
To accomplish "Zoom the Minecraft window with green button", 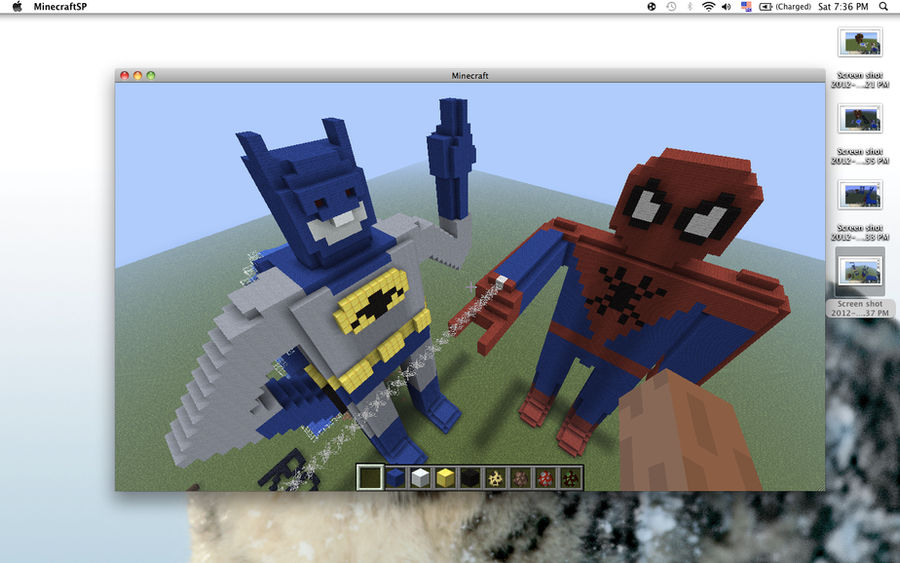I will click(150, 75).
